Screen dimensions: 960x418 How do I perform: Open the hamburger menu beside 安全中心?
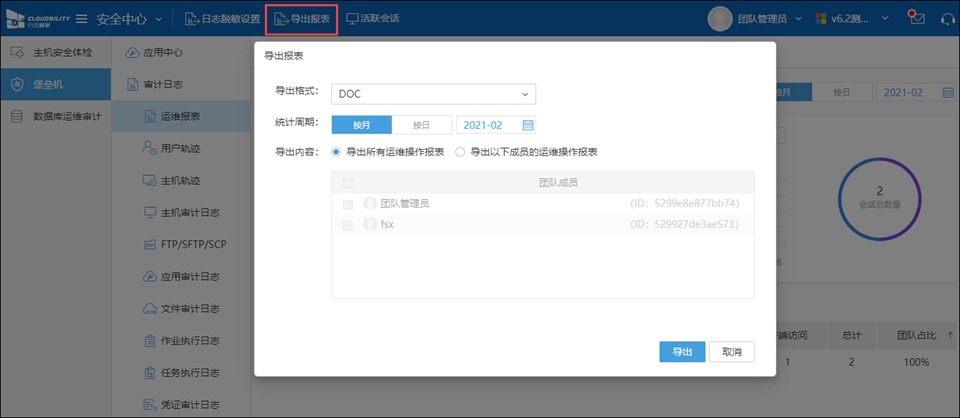(x=81, y=19)
